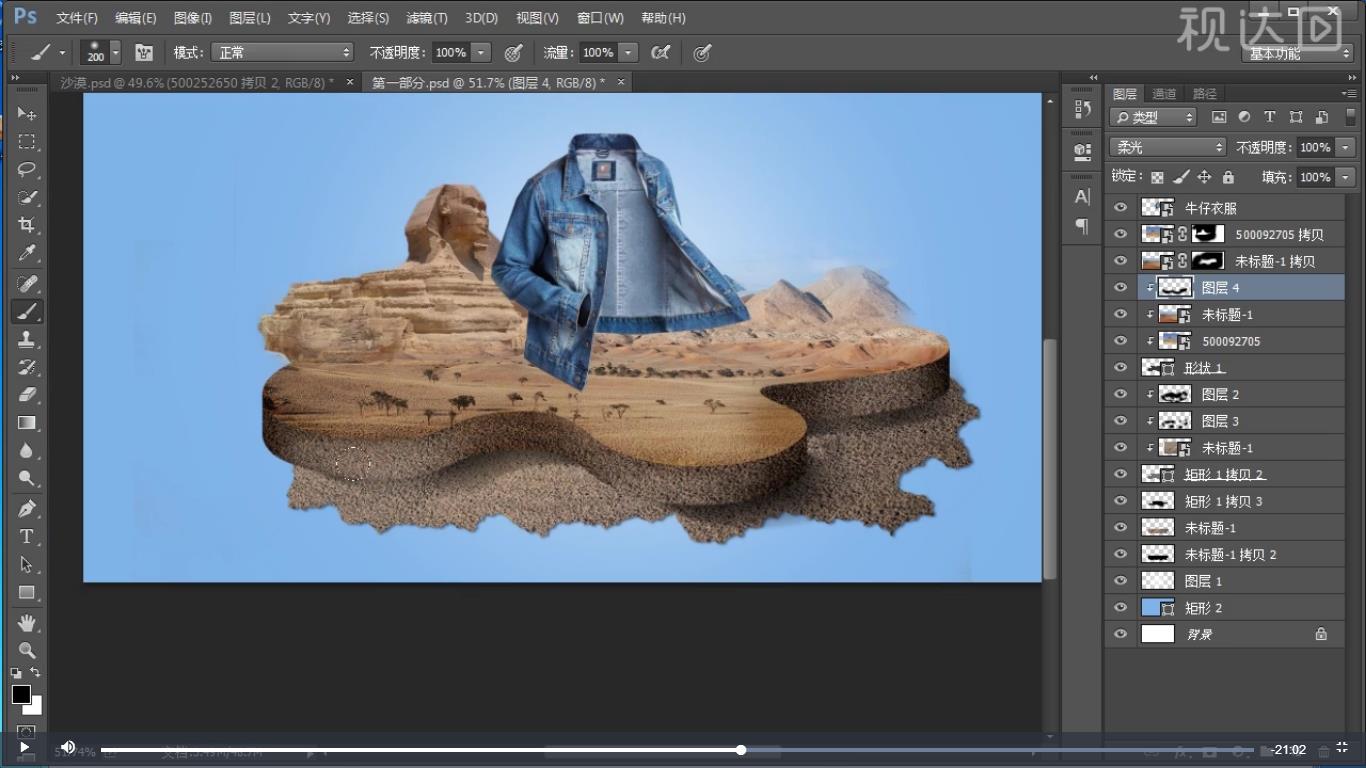
Task: Open the 基本功能 workspace dropdown
Action: [x=1298, y=53]
